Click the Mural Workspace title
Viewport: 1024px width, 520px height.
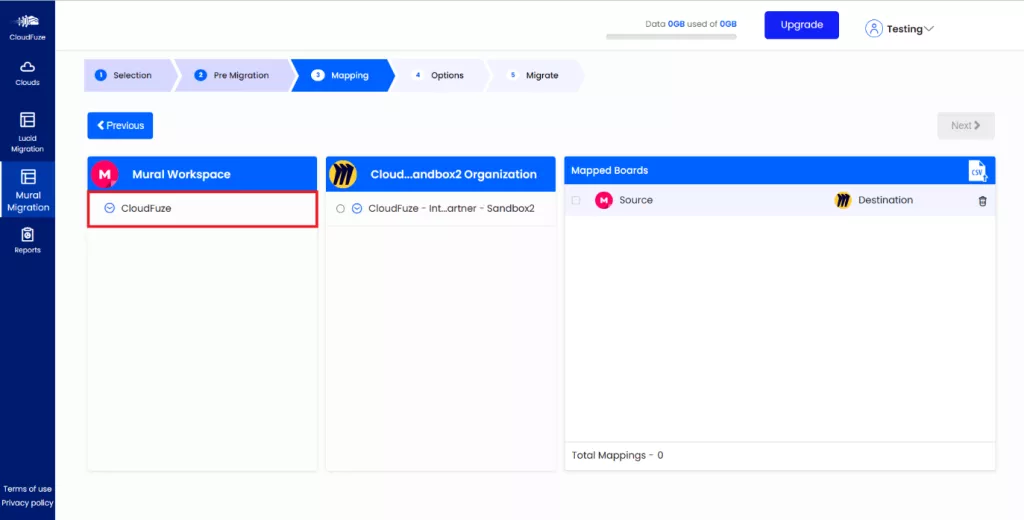click(x=182, y=174)
